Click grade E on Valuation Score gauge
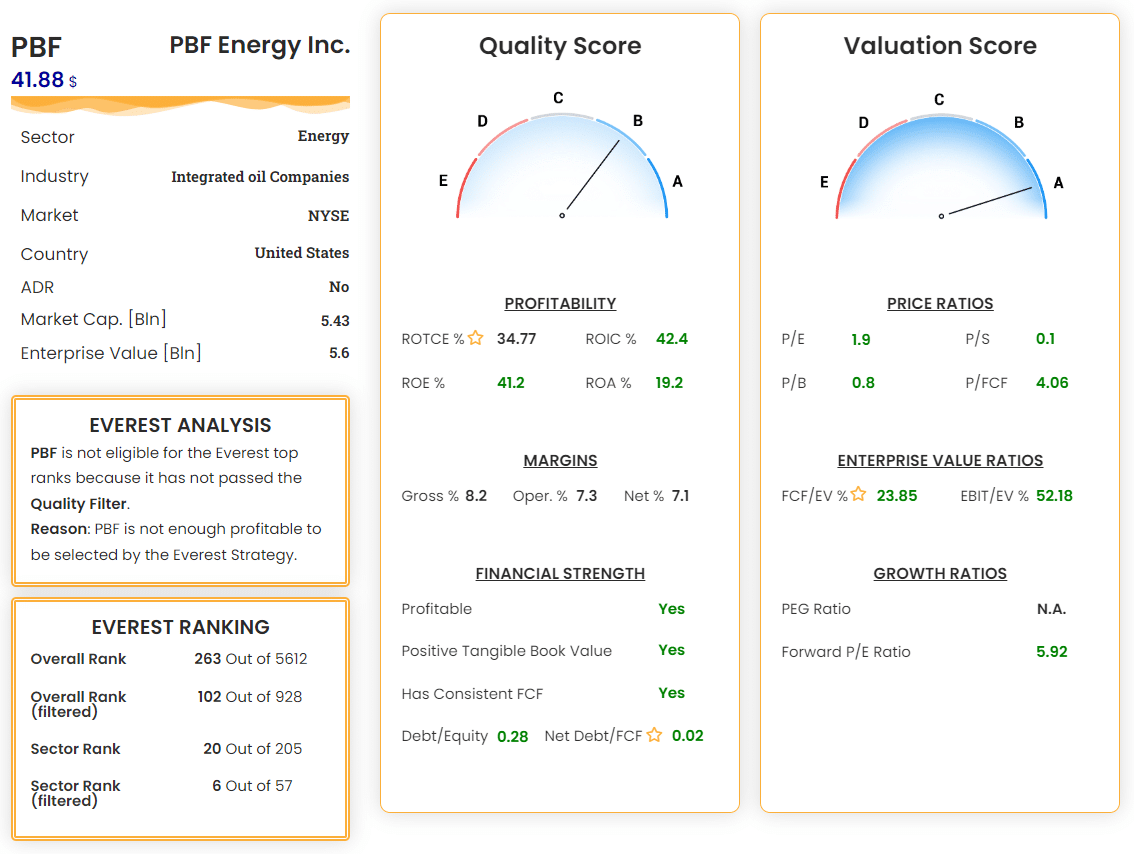This screenshot has height=854, width=1134. tap(824, 182)
